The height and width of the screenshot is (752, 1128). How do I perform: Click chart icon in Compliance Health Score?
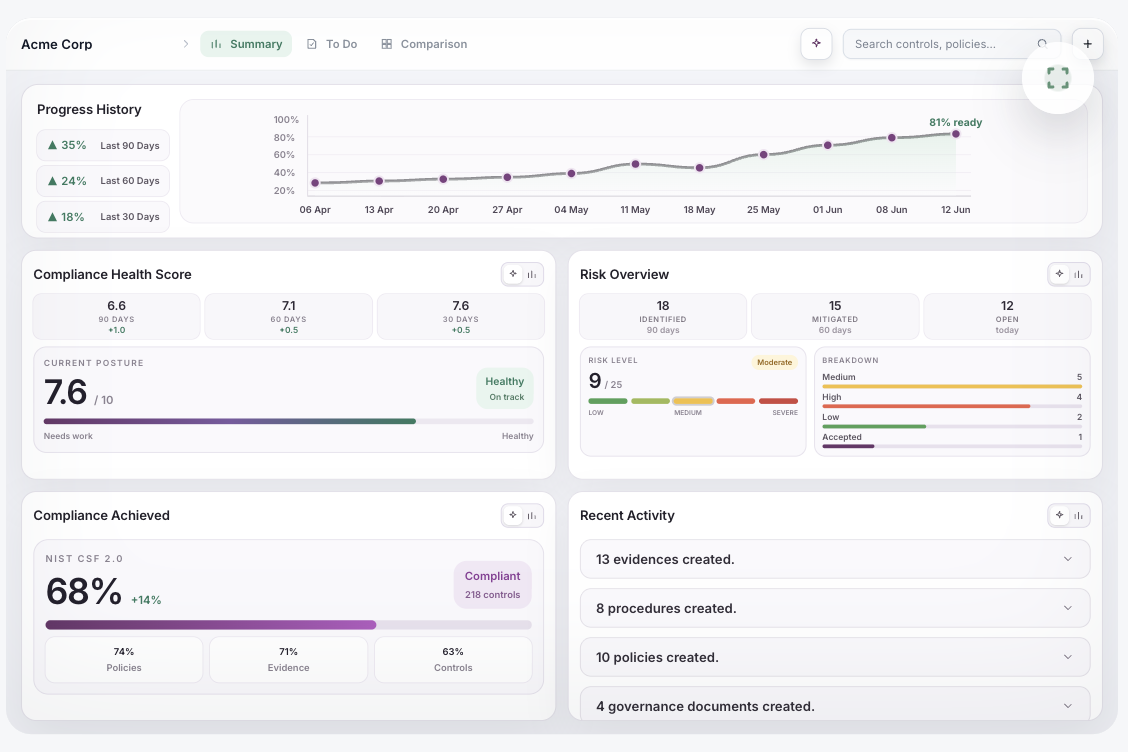pyautogui.click(x=532, y=274)
